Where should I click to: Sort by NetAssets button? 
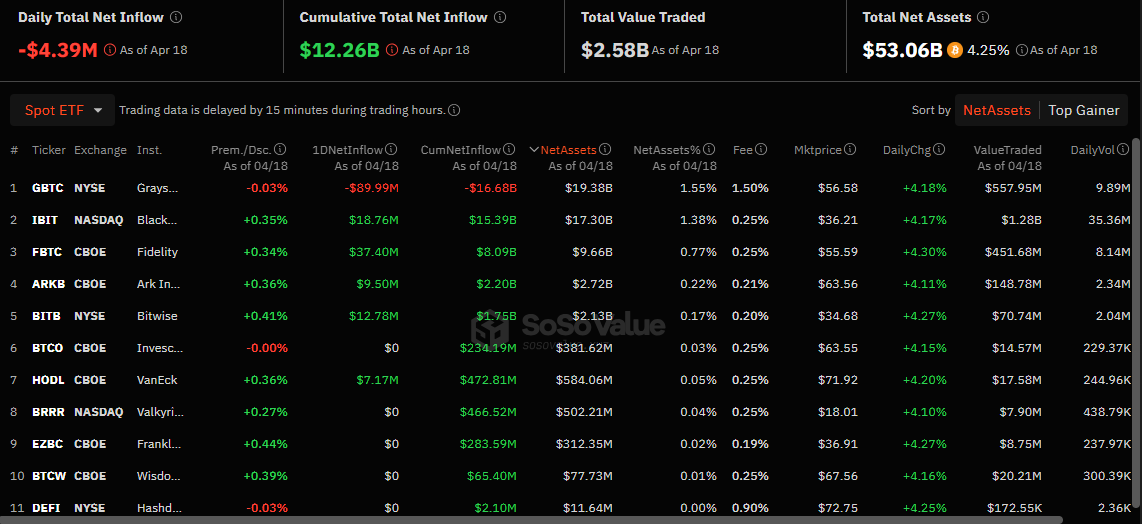(x=996, y=111)
